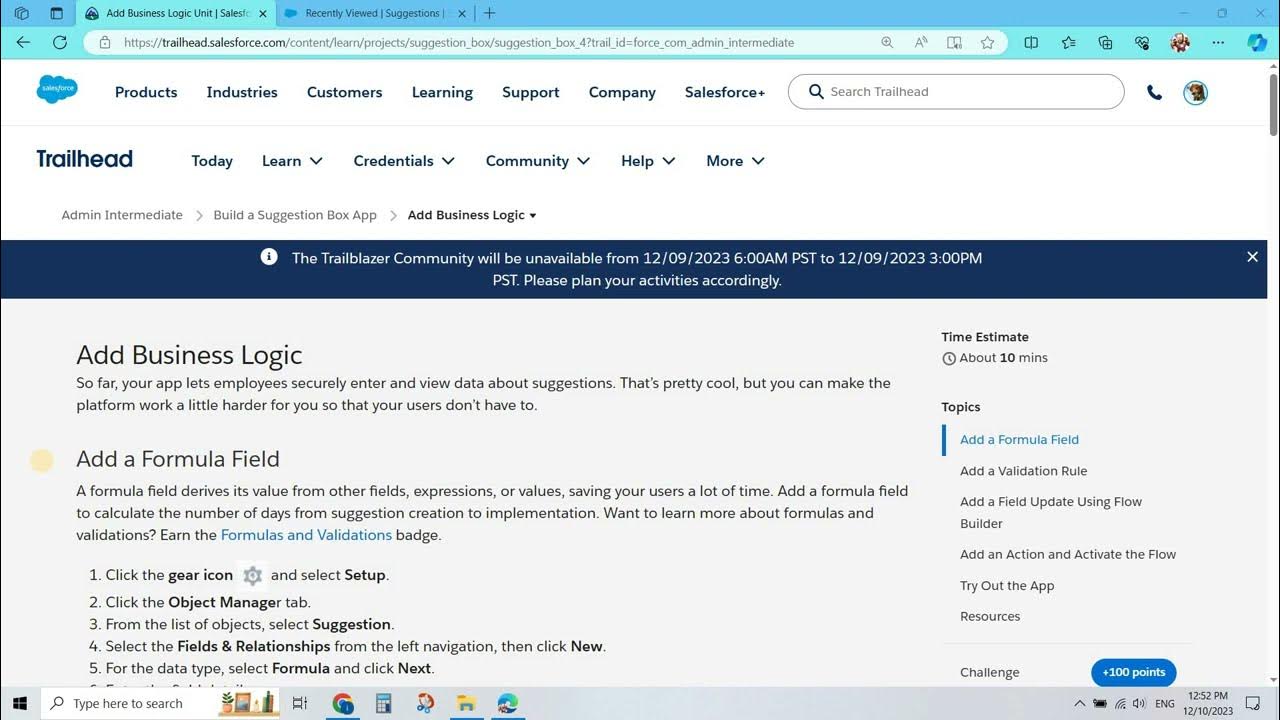Jump to Add an Action and Activate the Flow
The height and width of the screenshot is (720, 1280).
point(1068,554)
